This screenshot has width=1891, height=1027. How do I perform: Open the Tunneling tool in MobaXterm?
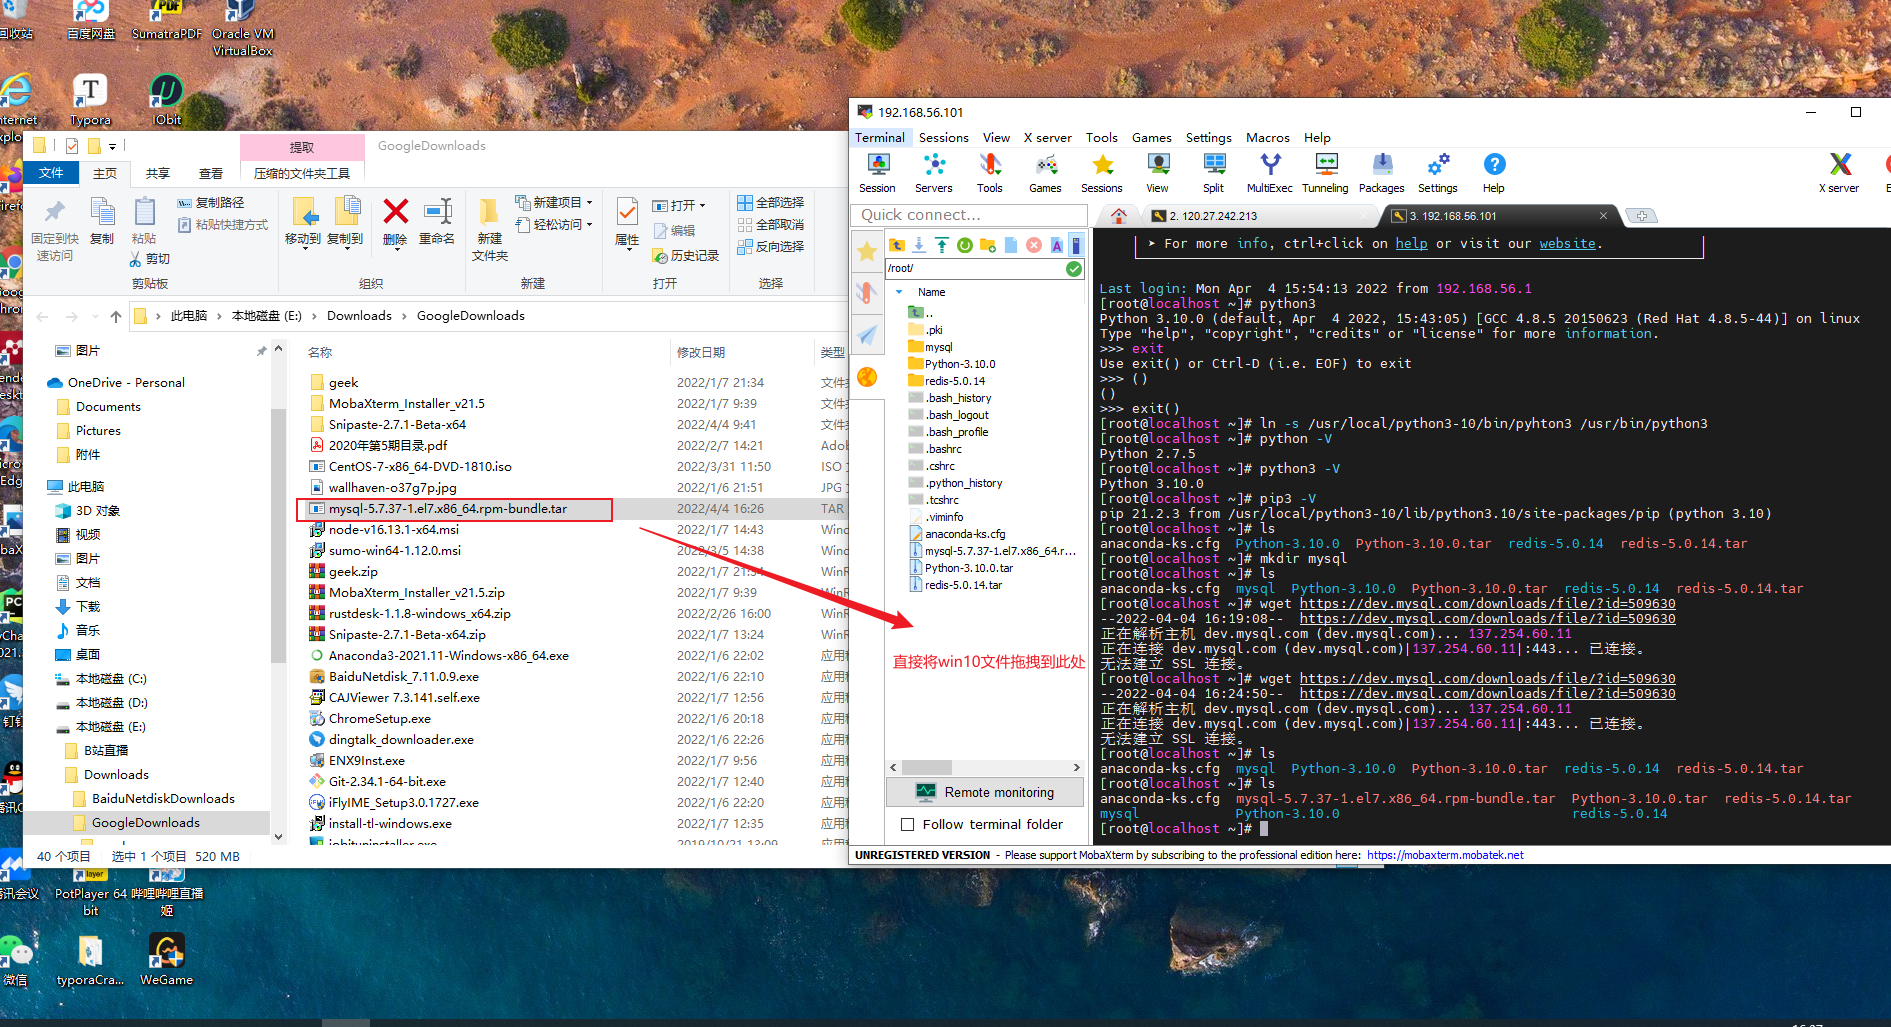[1325, 172]
